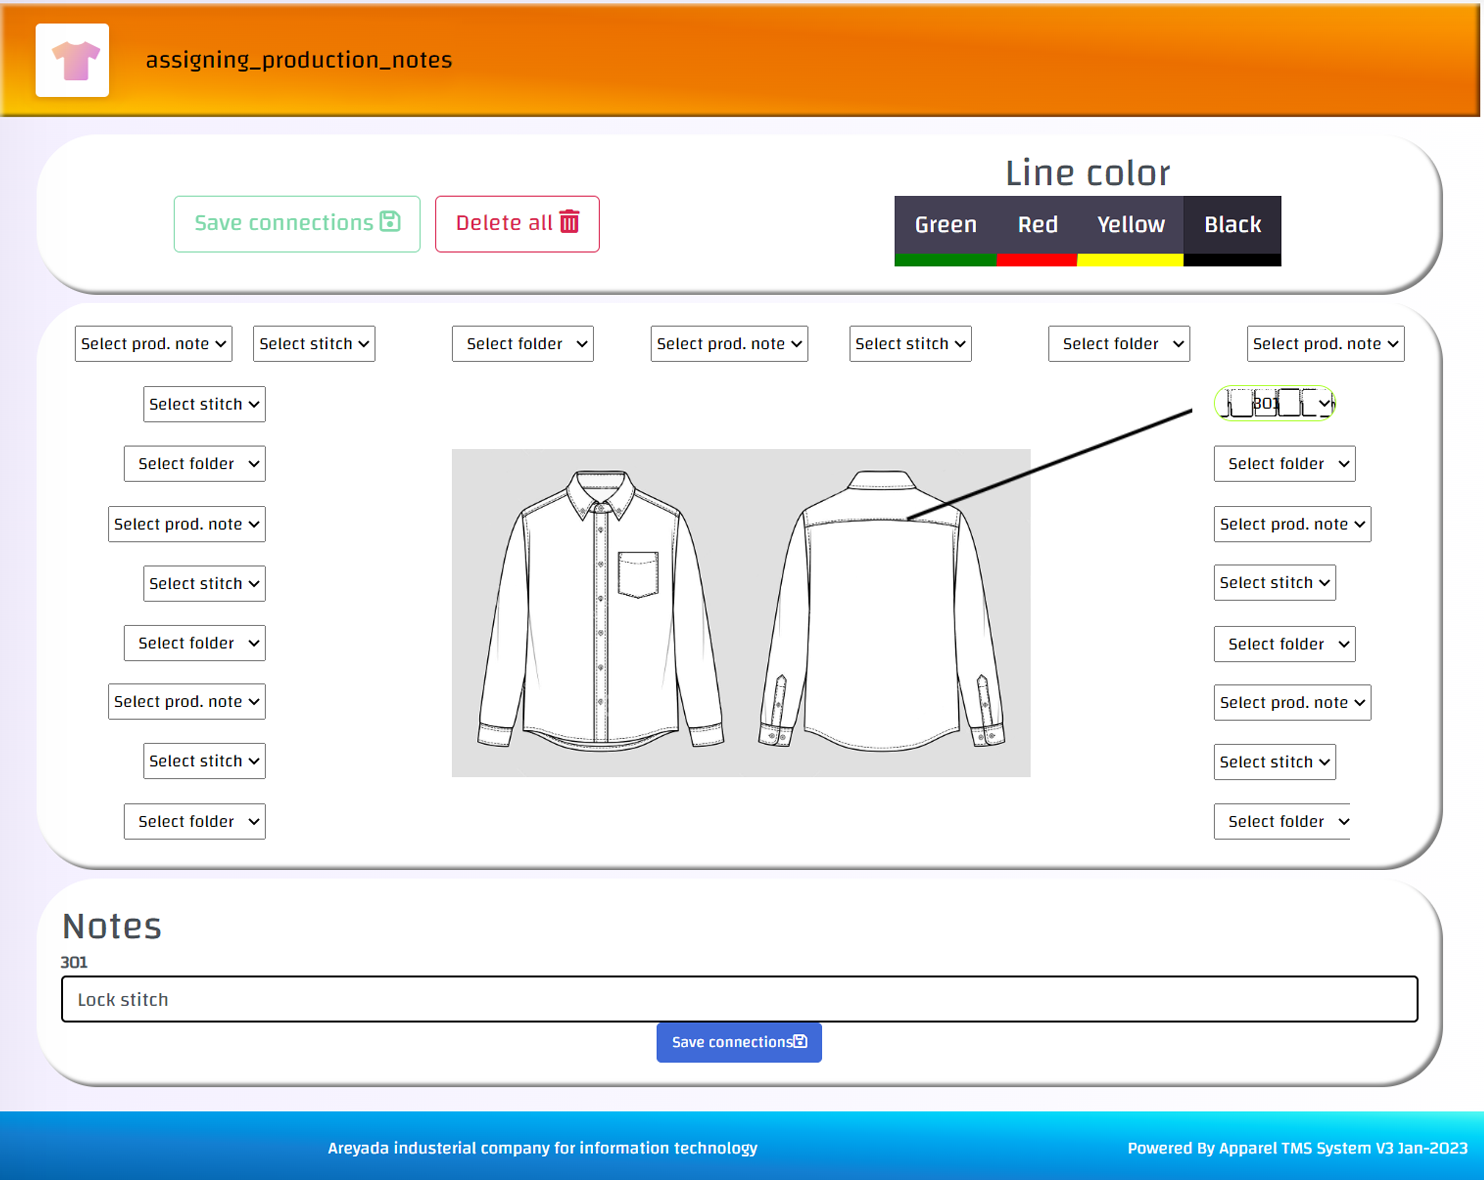Open the stitch dropdown showing 301

[x=1275, y=404]
